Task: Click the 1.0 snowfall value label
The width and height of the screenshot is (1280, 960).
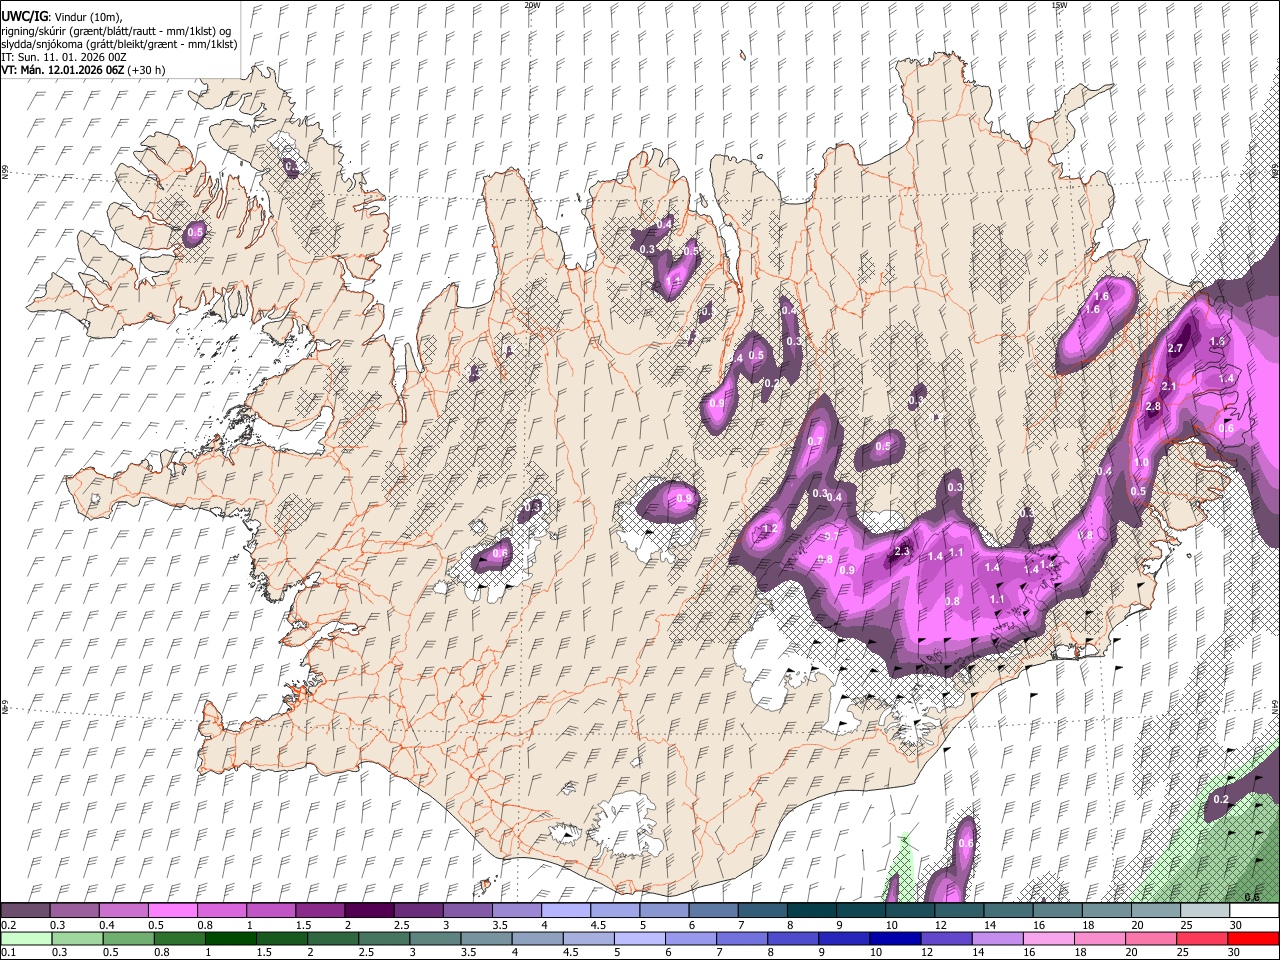Action: click(x=1142, y=462)
